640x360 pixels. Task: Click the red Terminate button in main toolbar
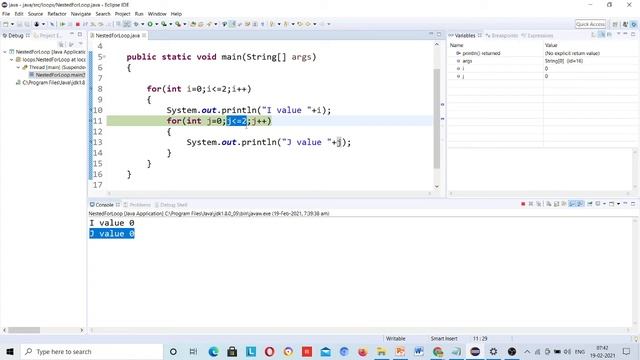tap(78, 24)
